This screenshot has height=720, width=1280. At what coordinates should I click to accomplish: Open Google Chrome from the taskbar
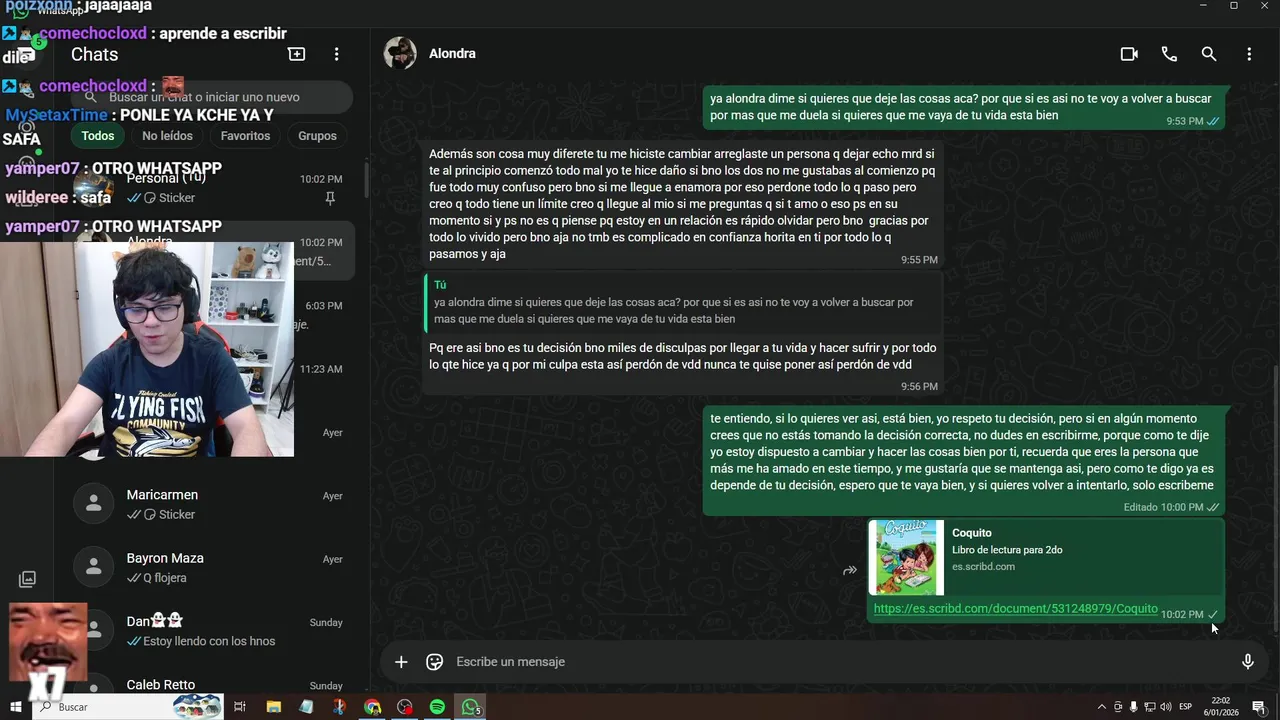tap(372, 707)
